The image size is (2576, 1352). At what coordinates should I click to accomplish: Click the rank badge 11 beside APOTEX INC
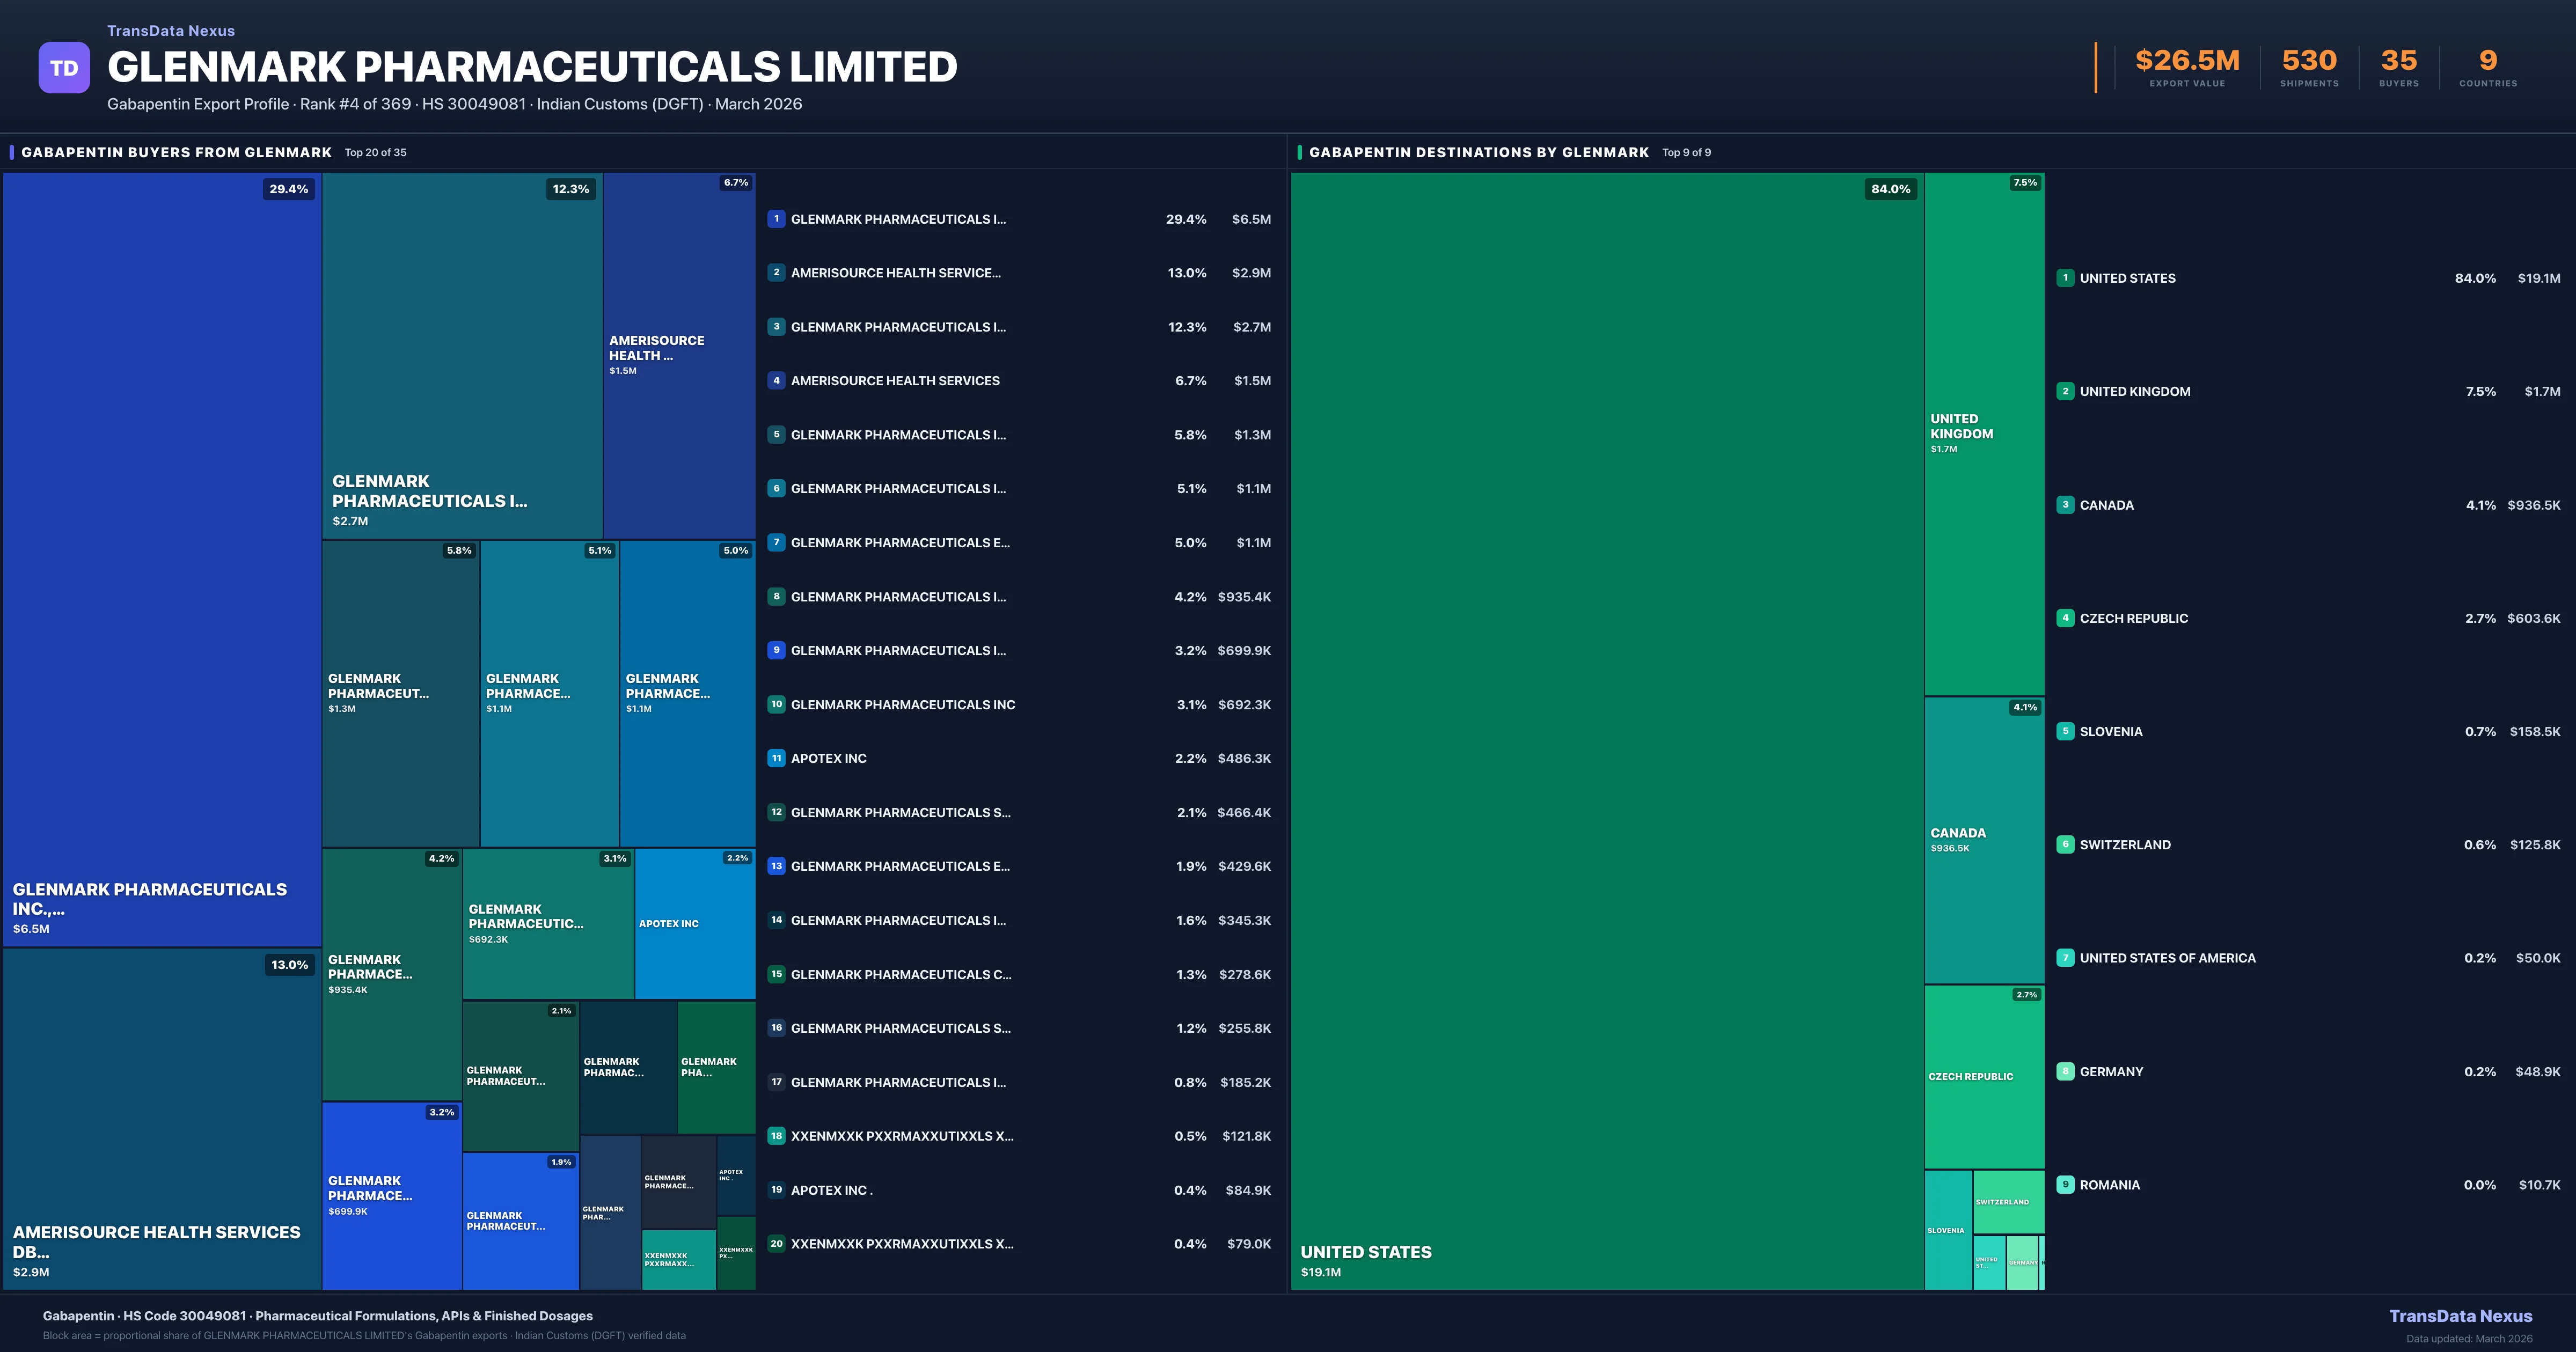[x=776, y=758]
